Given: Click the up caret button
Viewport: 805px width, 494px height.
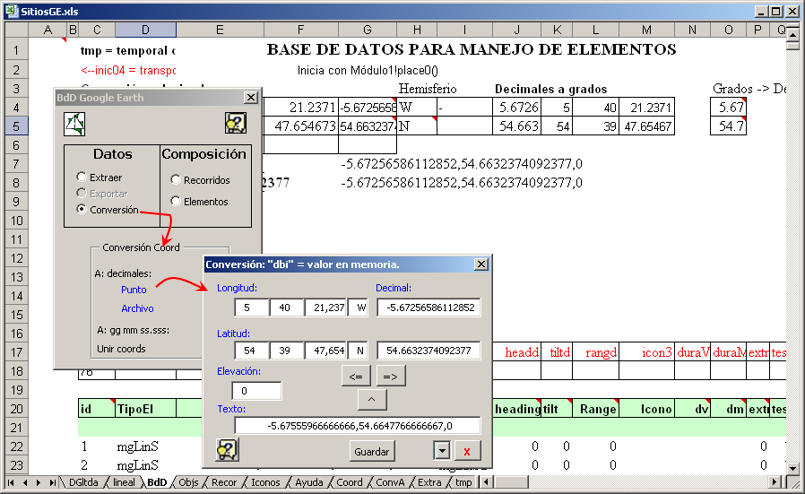Looking at the screenshot, I should (372, 400).
